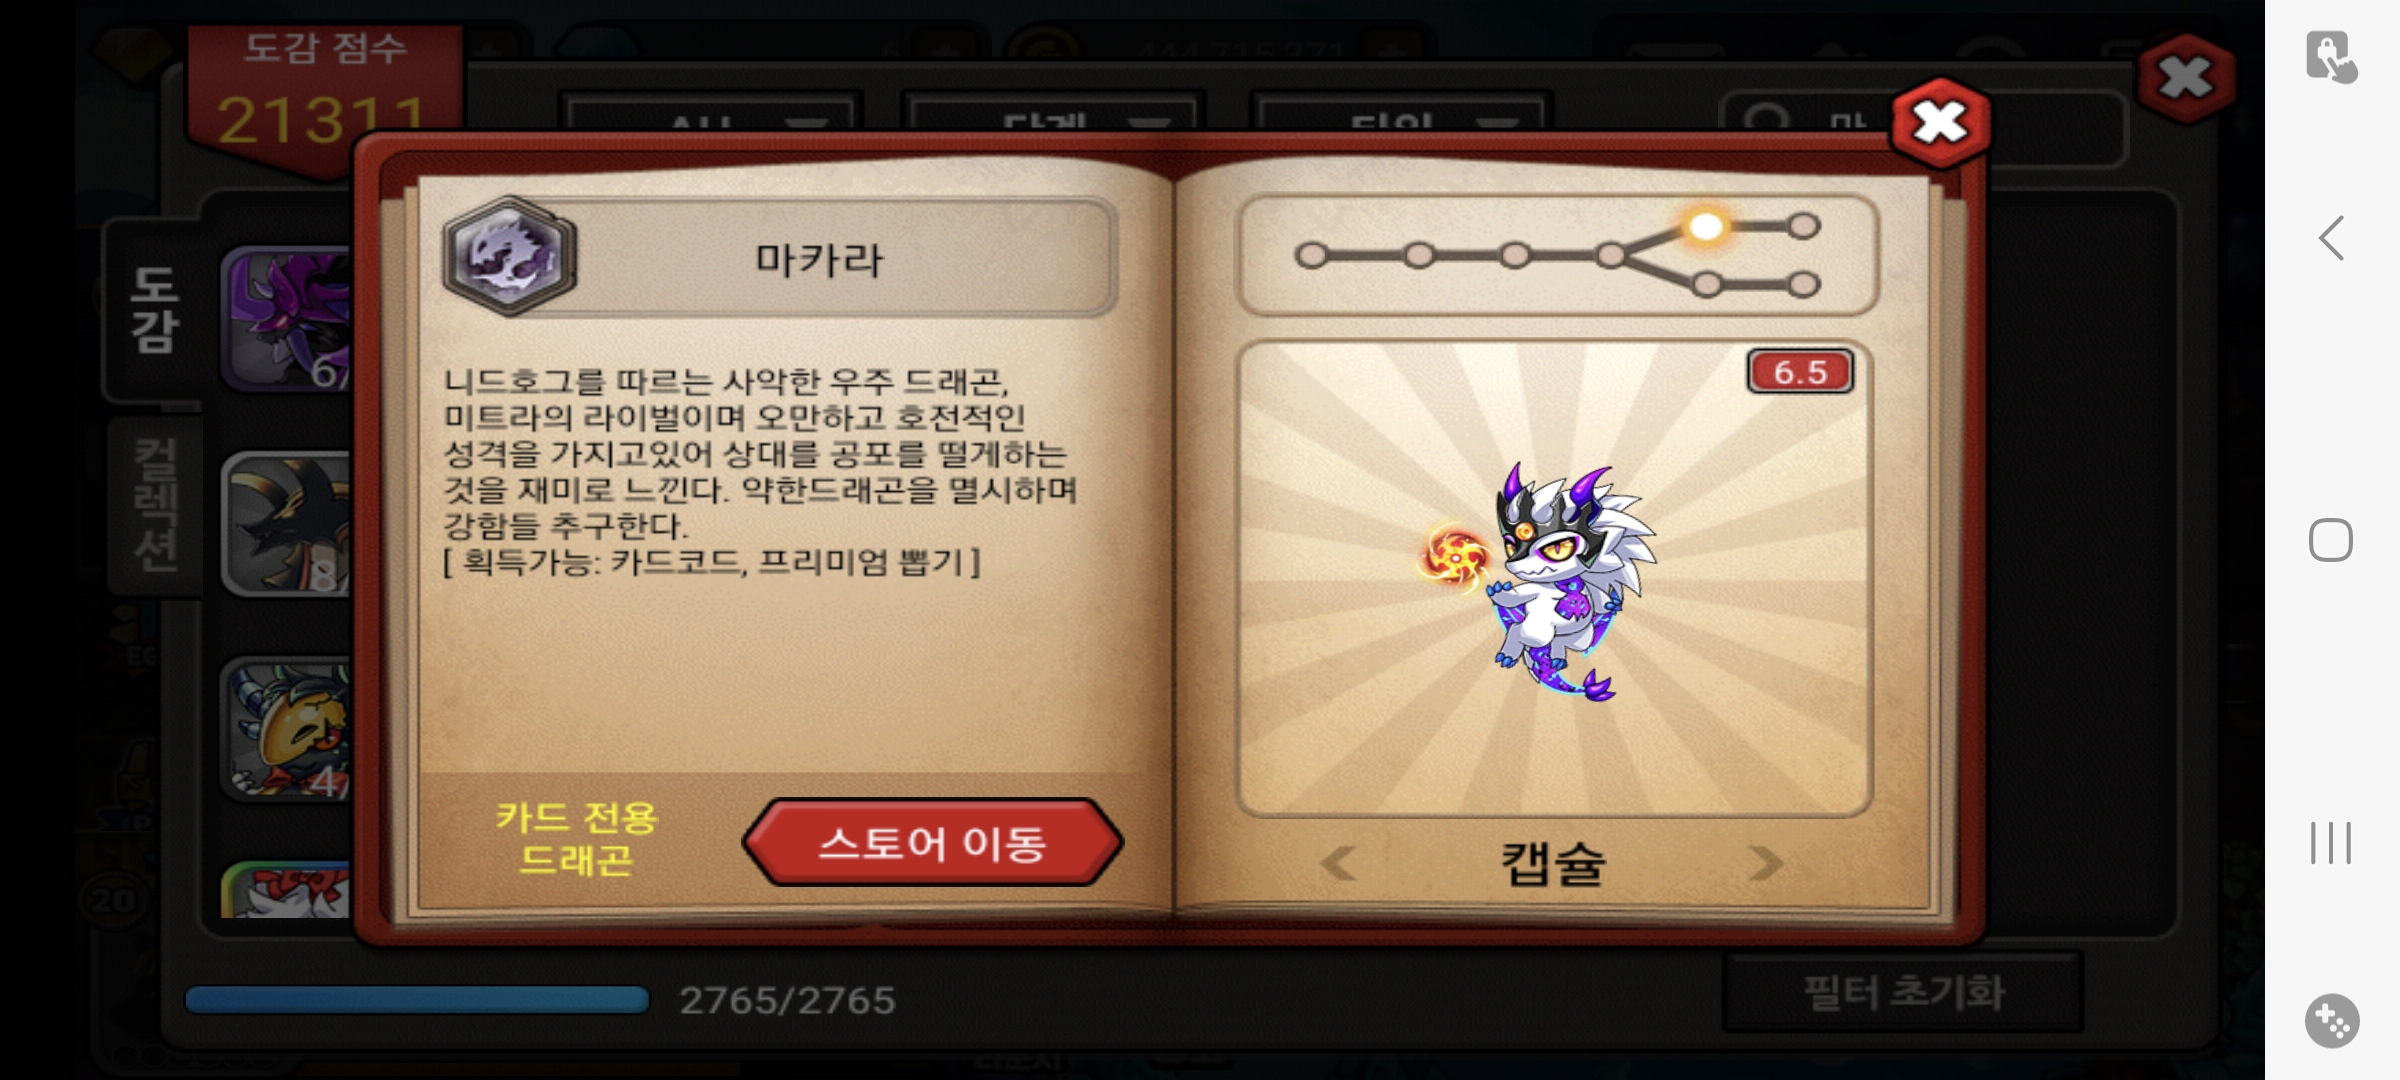This screenshot has width=2400, height=1080.
Task: Select the lower branch final evolution node
Action: 1803,285
